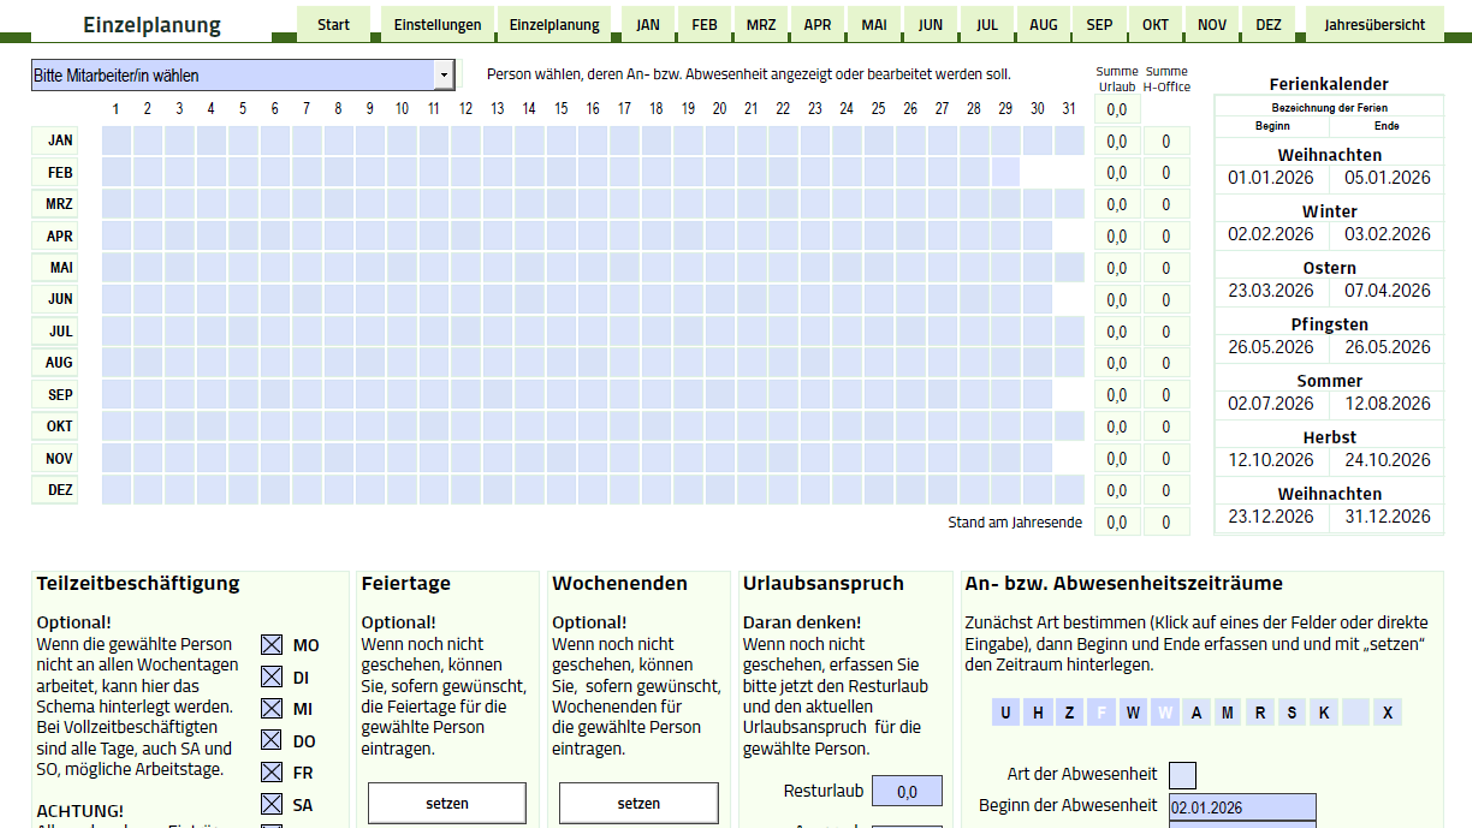Disable the FR weekday checkbox
The image size is (1472, 828).
271,772
